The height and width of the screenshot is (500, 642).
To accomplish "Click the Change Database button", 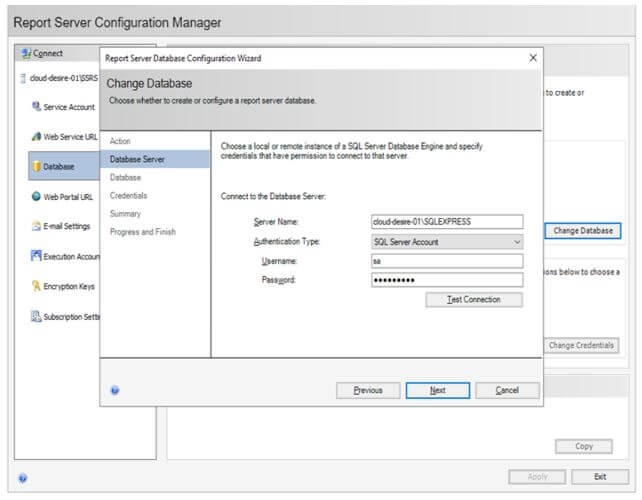I will coord(583,231).
